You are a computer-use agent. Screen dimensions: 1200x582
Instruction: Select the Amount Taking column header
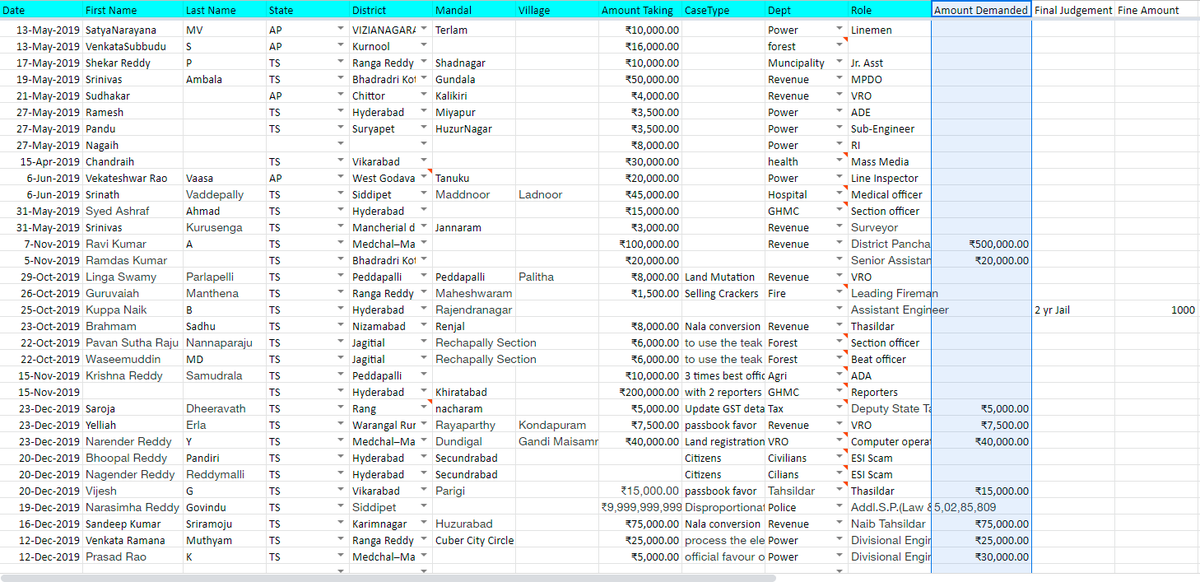639,10
